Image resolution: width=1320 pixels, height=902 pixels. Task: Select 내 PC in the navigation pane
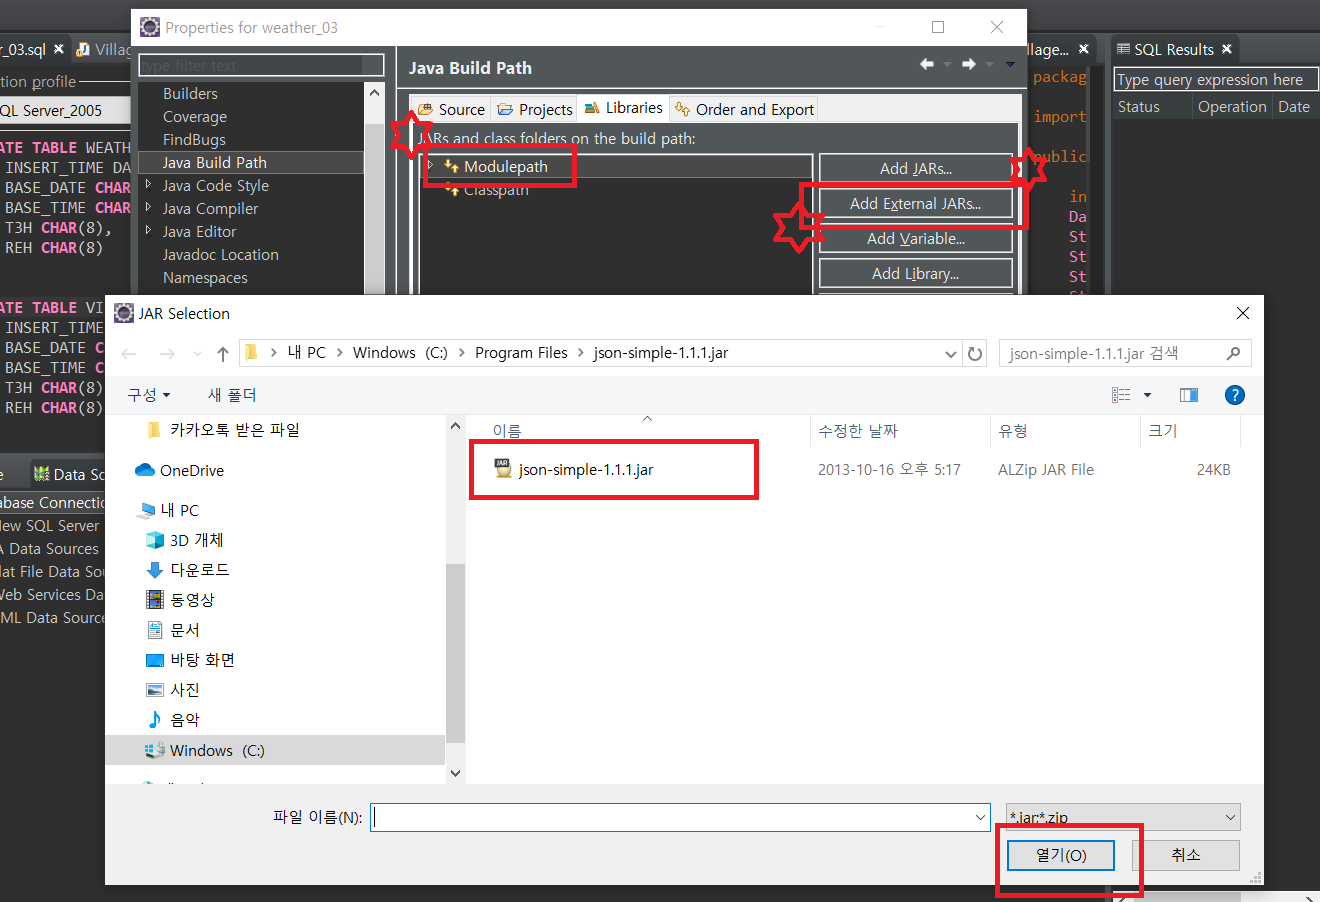(x=170, y=510)
